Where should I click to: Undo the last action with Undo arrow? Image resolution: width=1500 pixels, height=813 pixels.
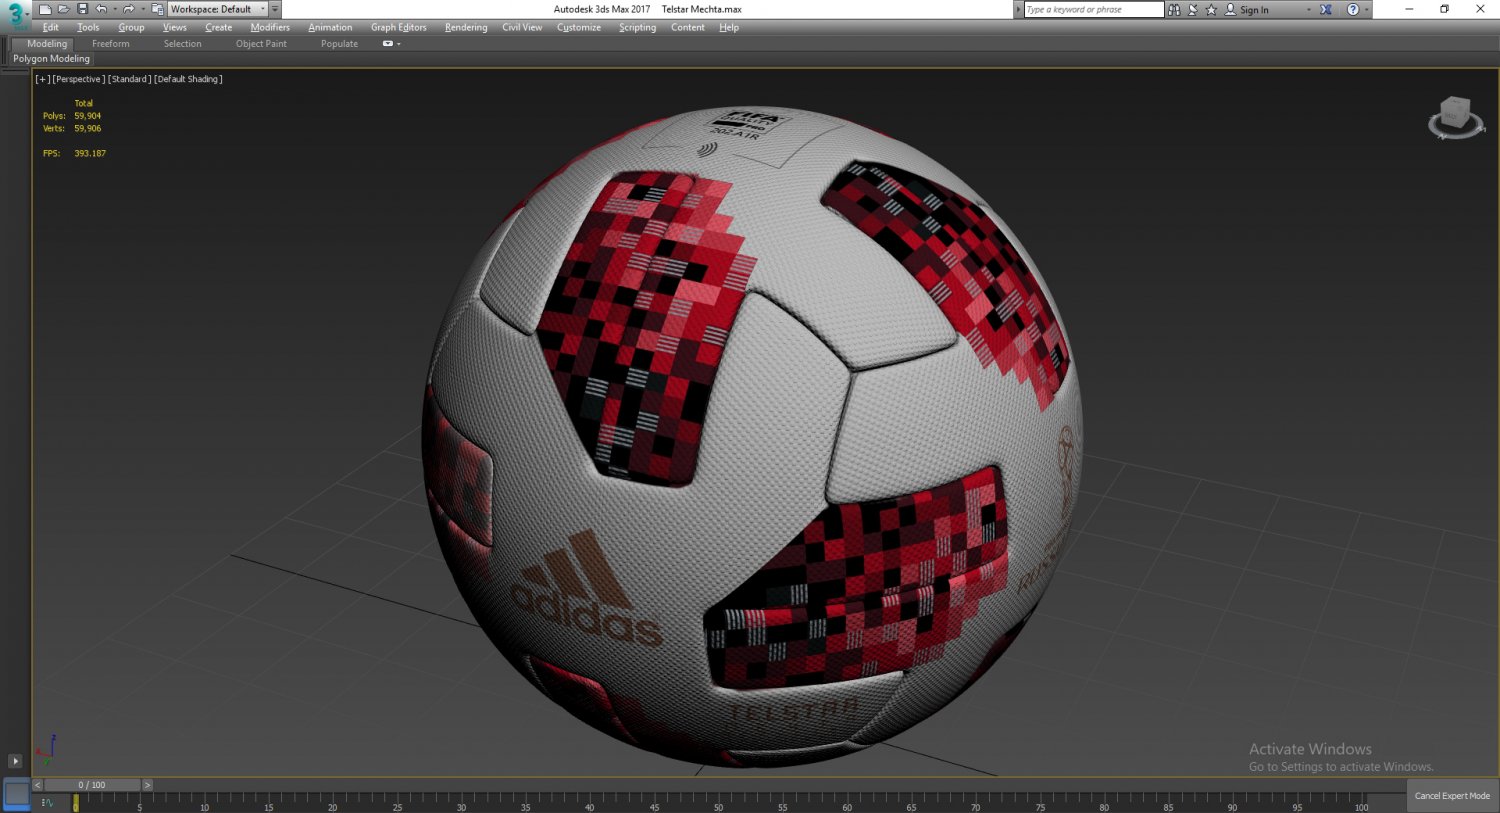pyautogui.click(x=100, y=9)
